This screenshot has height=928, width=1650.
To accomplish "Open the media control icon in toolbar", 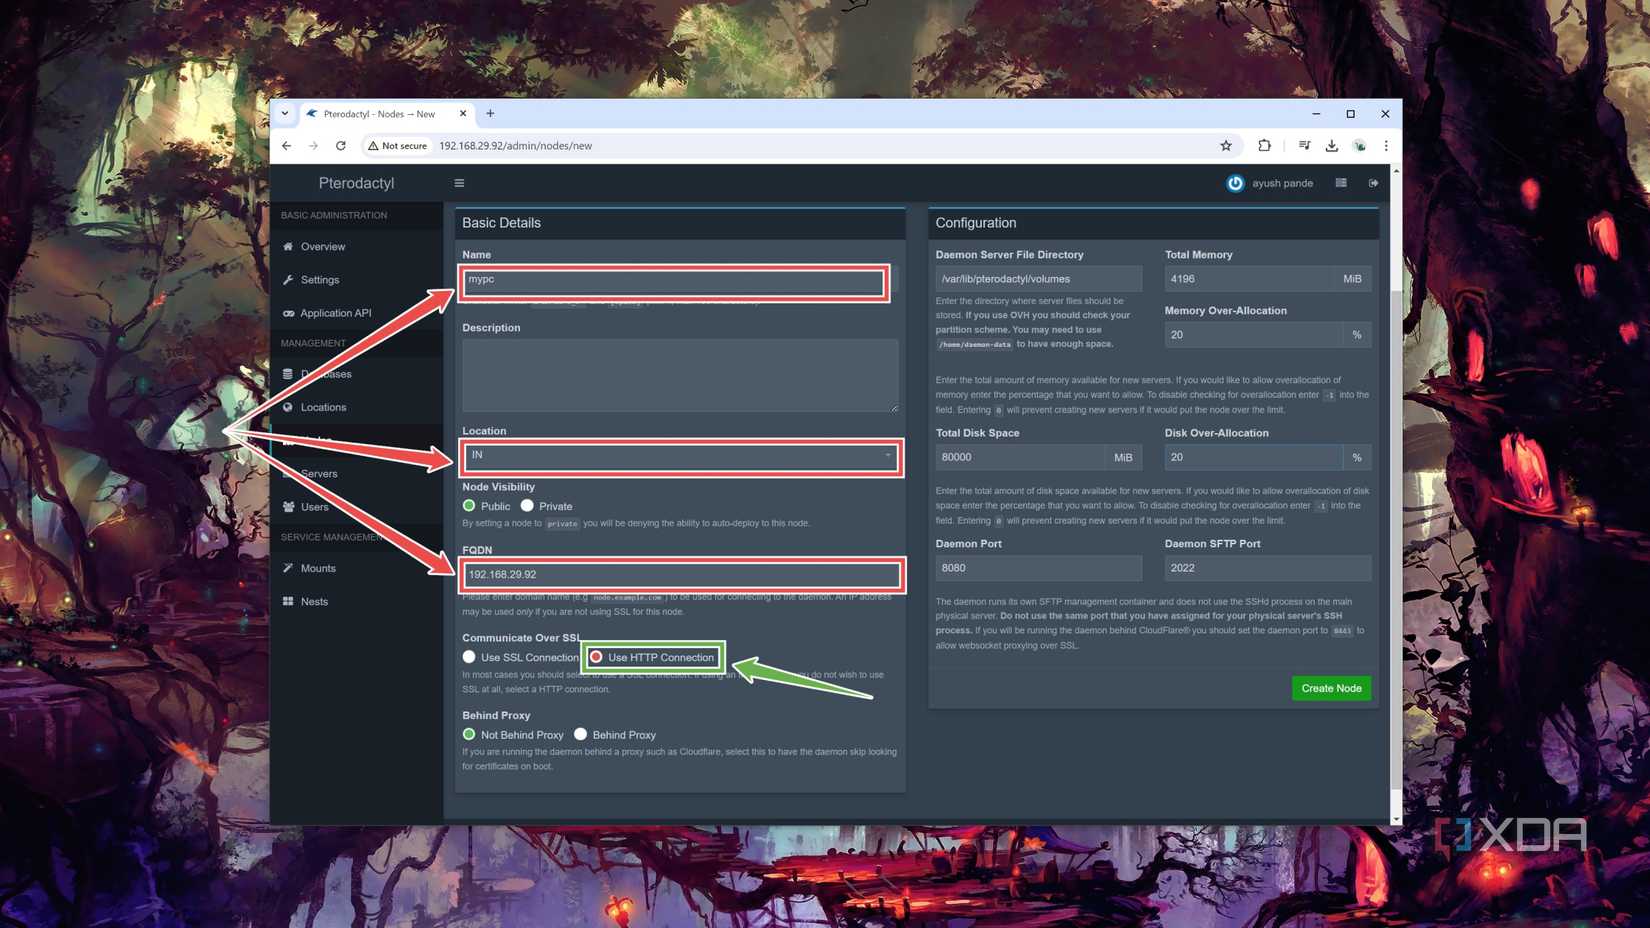I will [x=1304, y=146].
